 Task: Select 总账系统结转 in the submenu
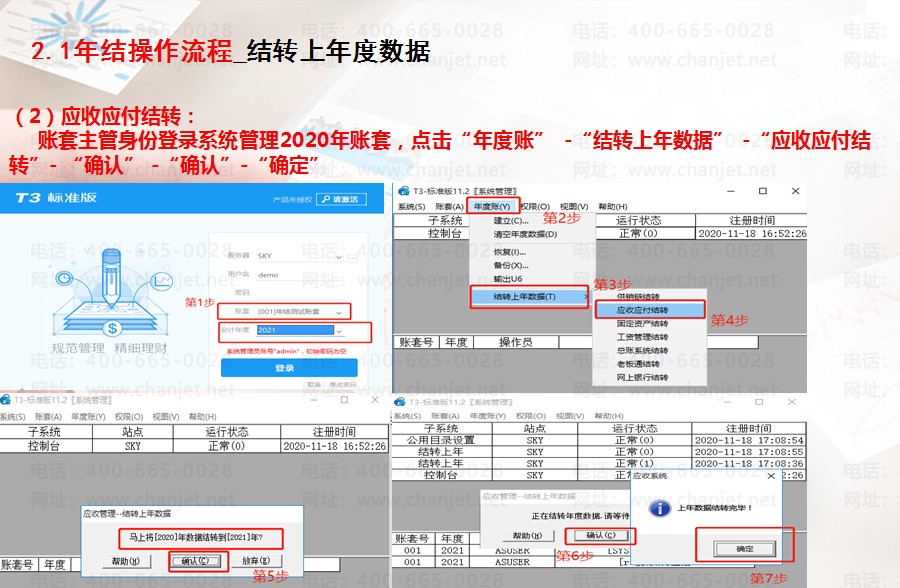coord(642,350)
